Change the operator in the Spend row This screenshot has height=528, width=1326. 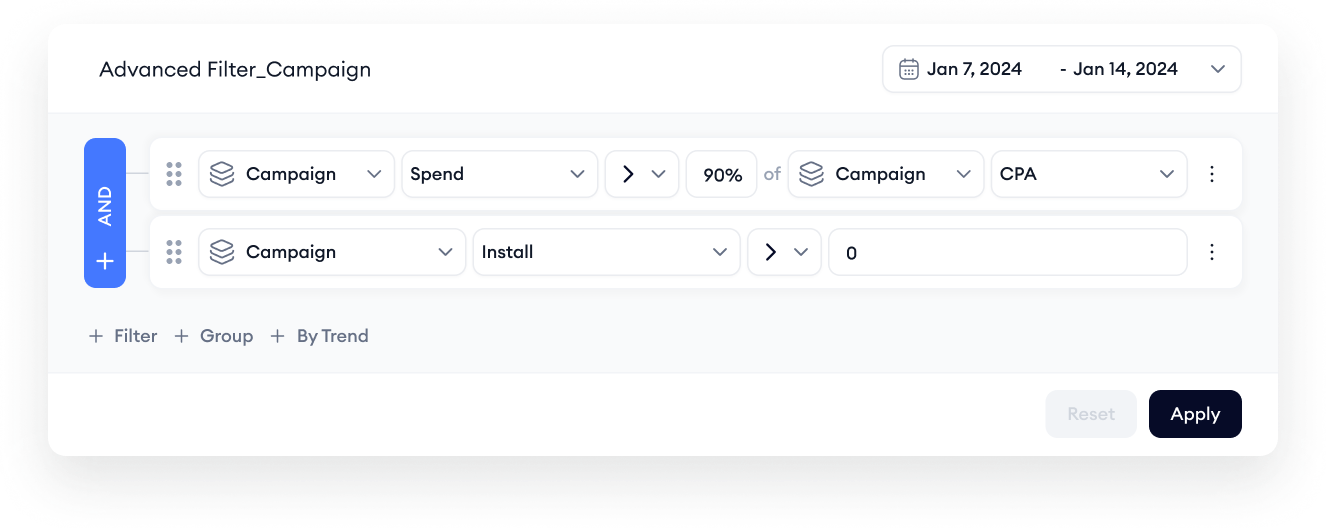(642, 174)
